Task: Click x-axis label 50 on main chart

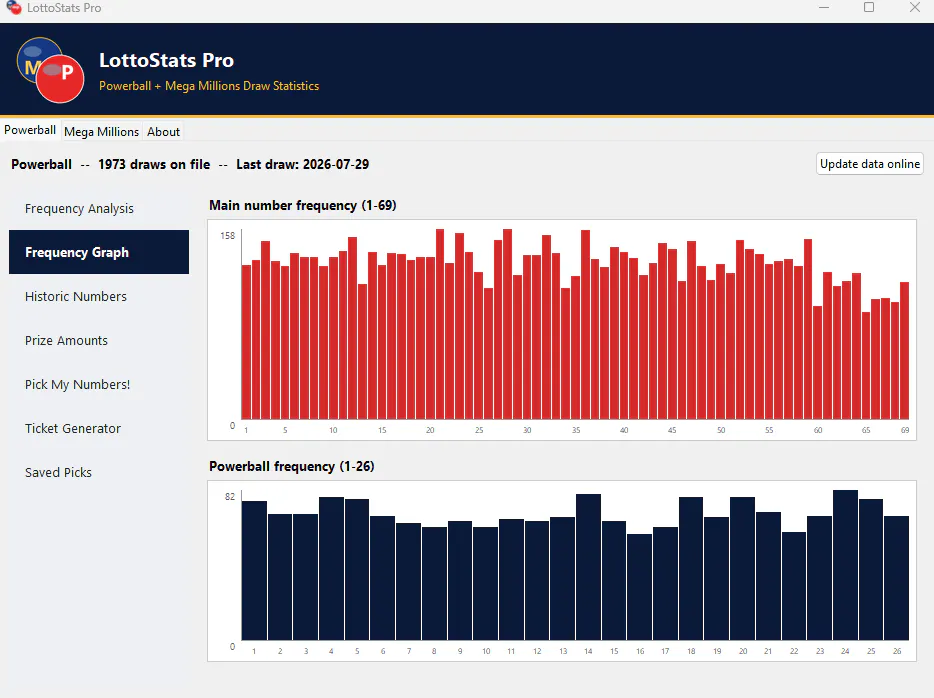Action: (x=721, y=430)
